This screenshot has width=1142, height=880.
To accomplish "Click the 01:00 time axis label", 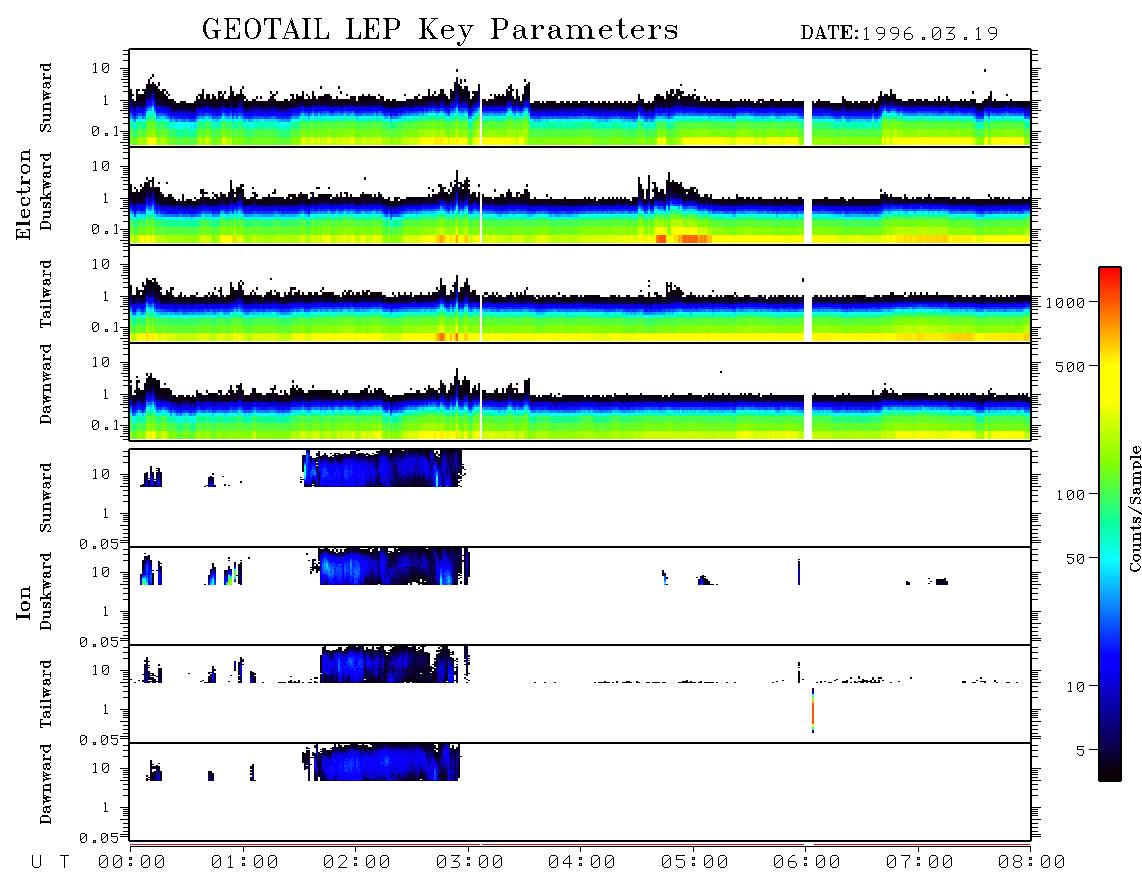I will (x=245, y=862).
